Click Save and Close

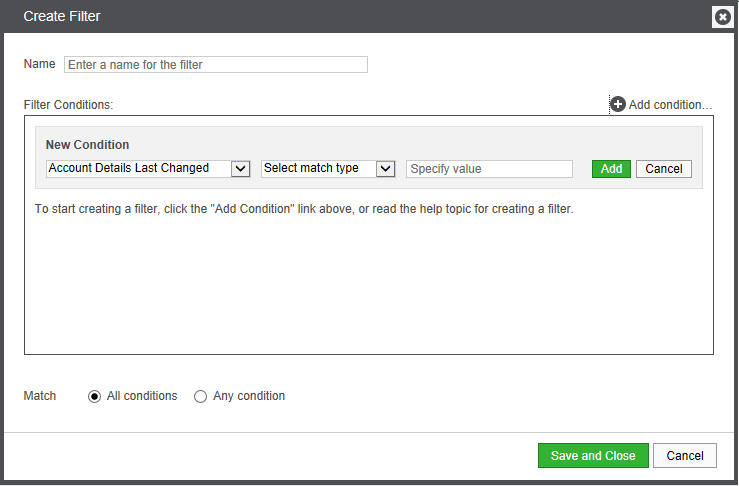[593, 456]
